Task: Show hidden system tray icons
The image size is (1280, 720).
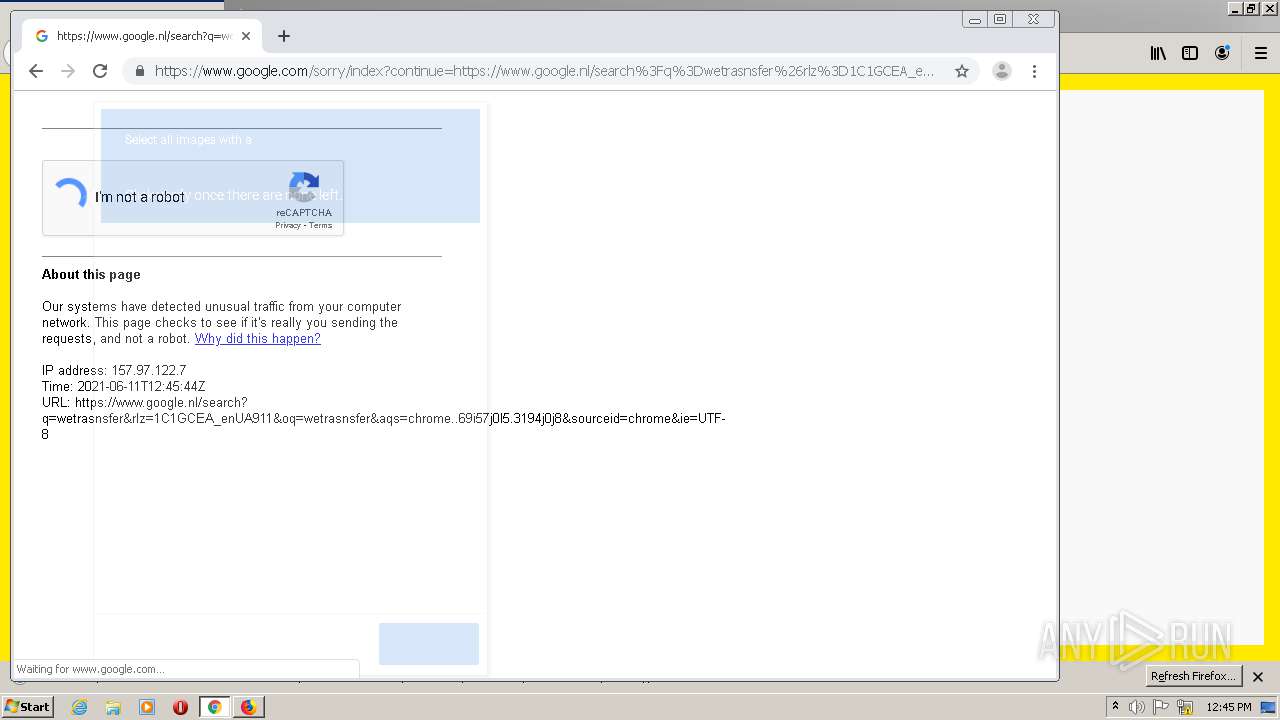Action: [1115, 707]
